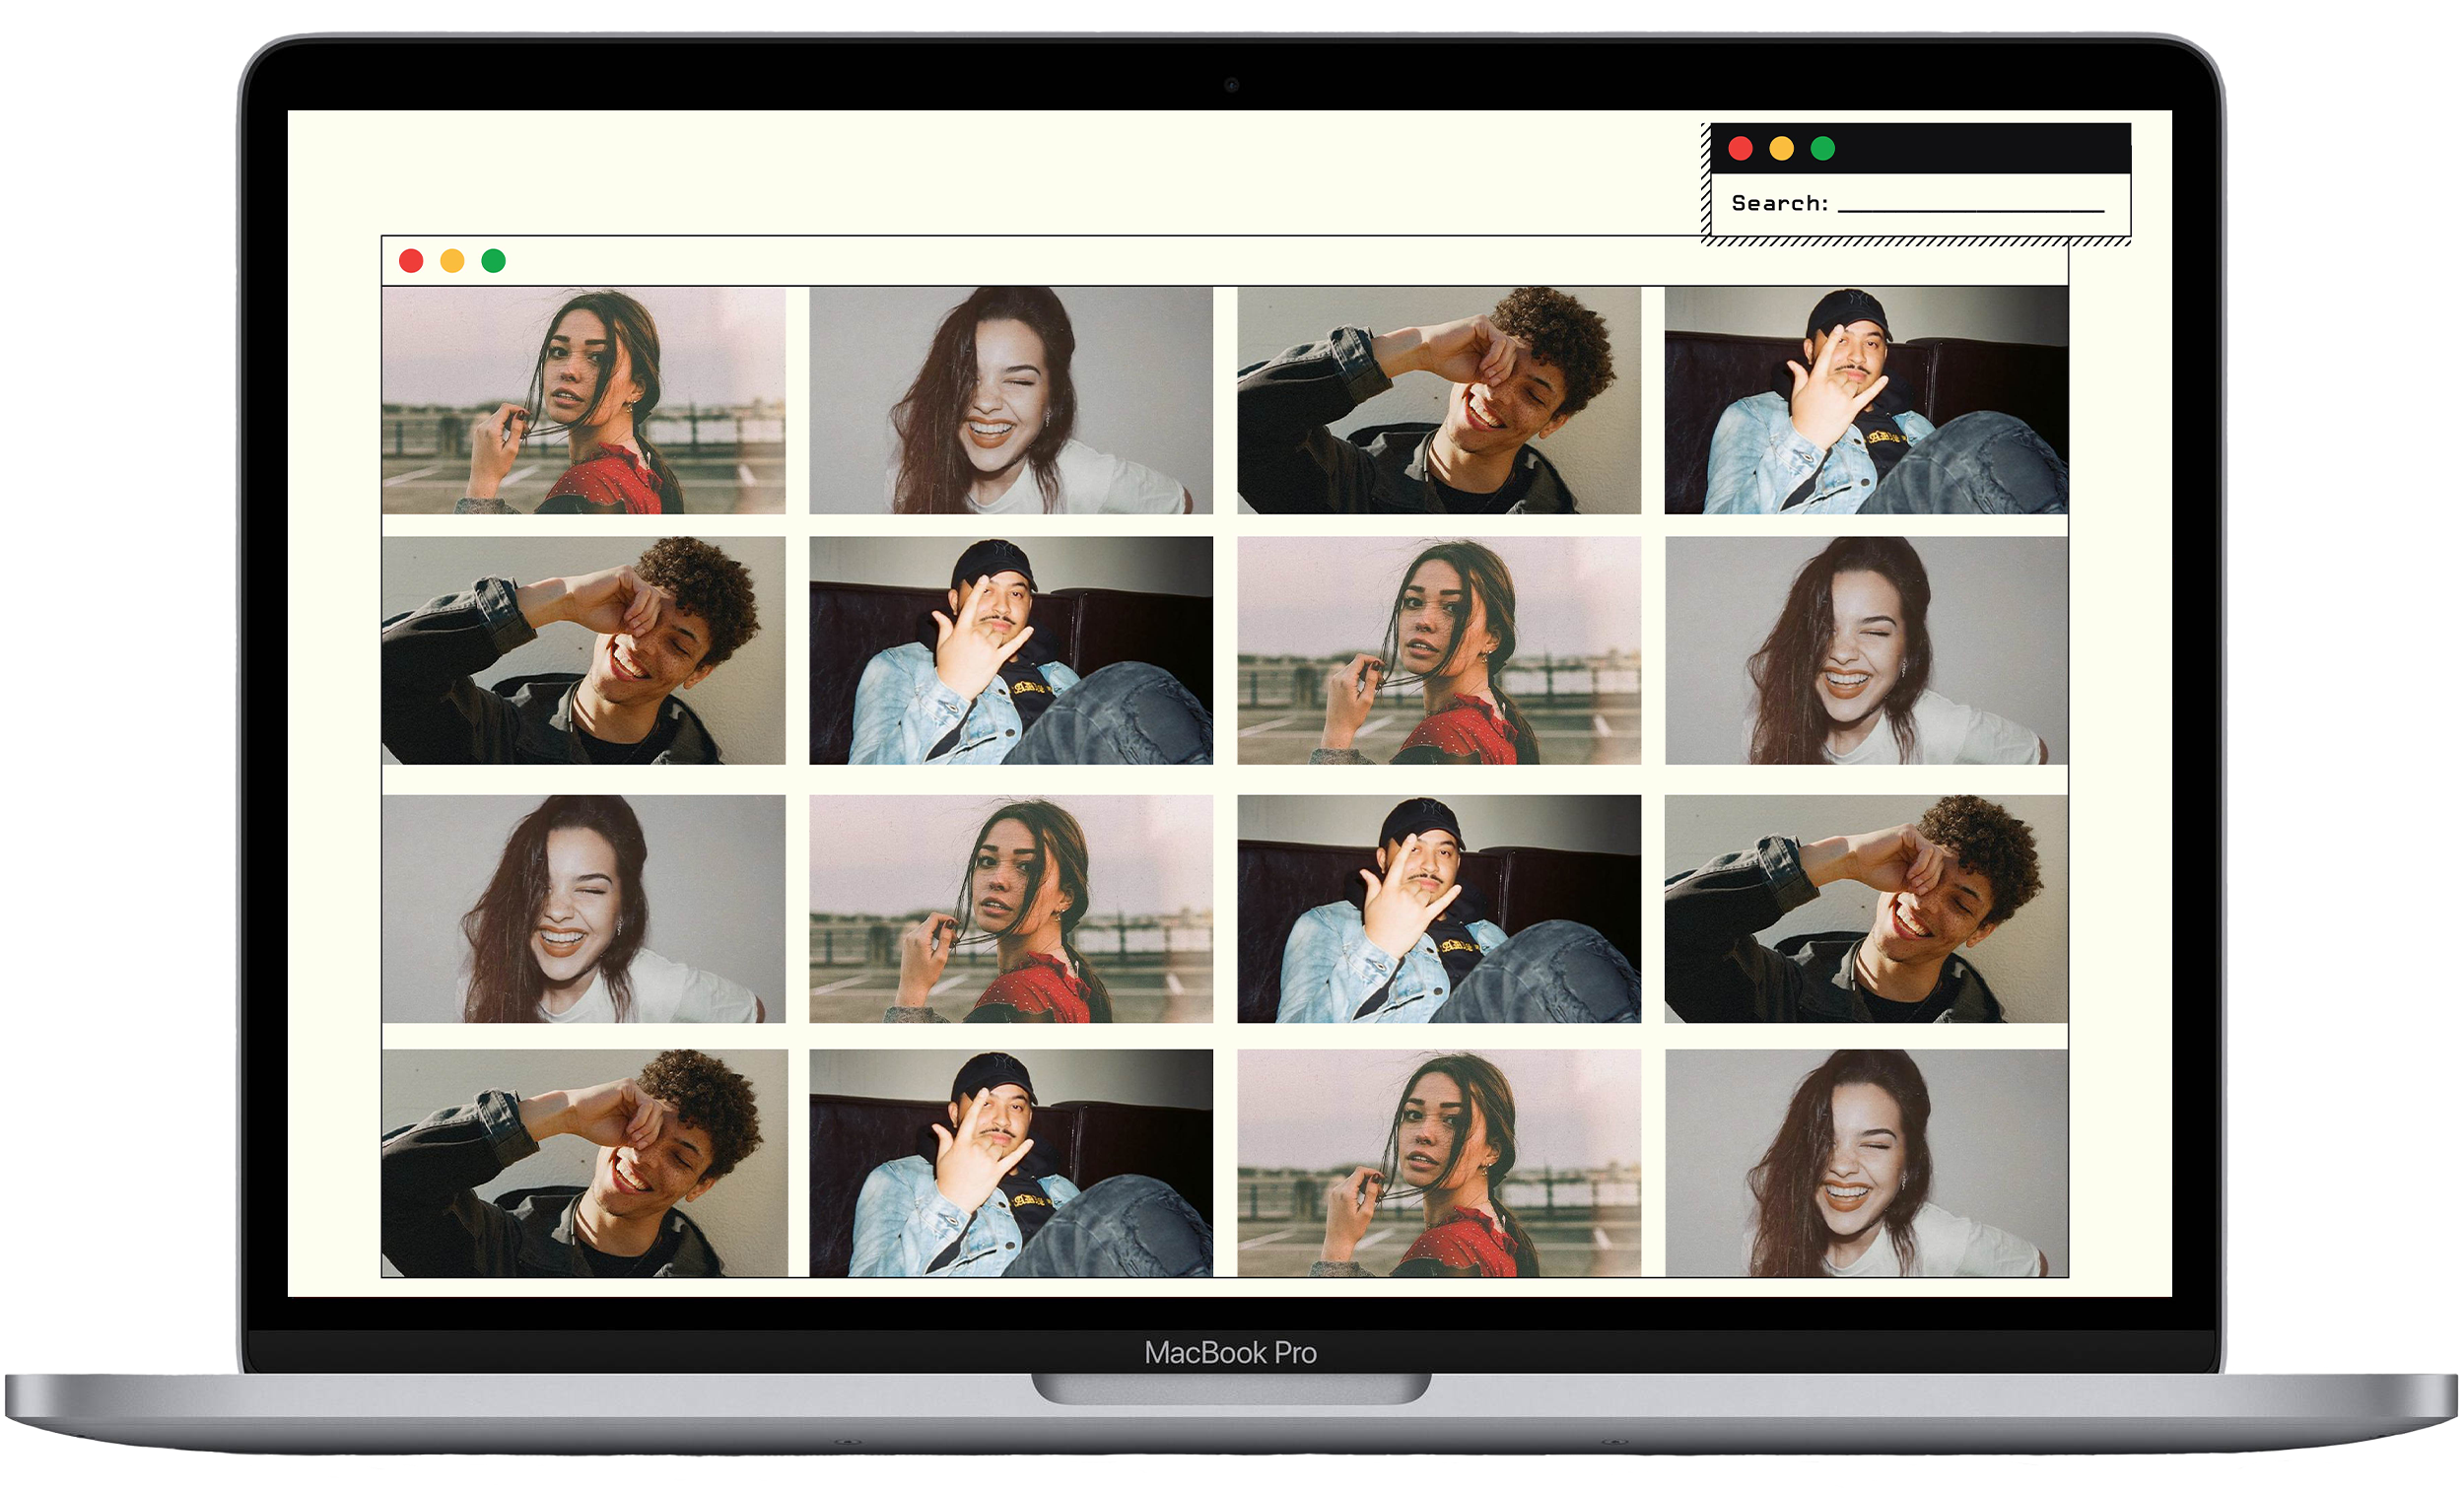This screenshot has width=2464, height=1488.
Task: Open first-row photo of woman in red top
Action: pos(583,400)
